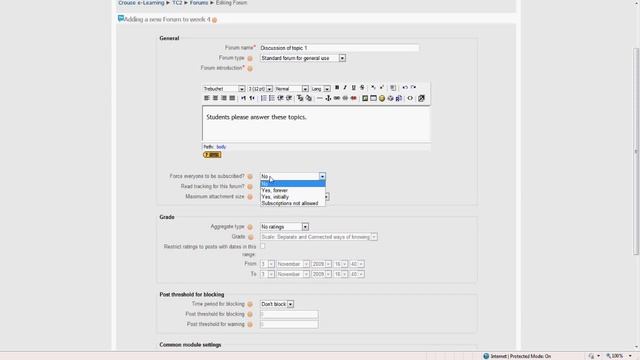Align text right in the editor
The height and width of the screenshot is (360, 640).
[x=224, y=98]
